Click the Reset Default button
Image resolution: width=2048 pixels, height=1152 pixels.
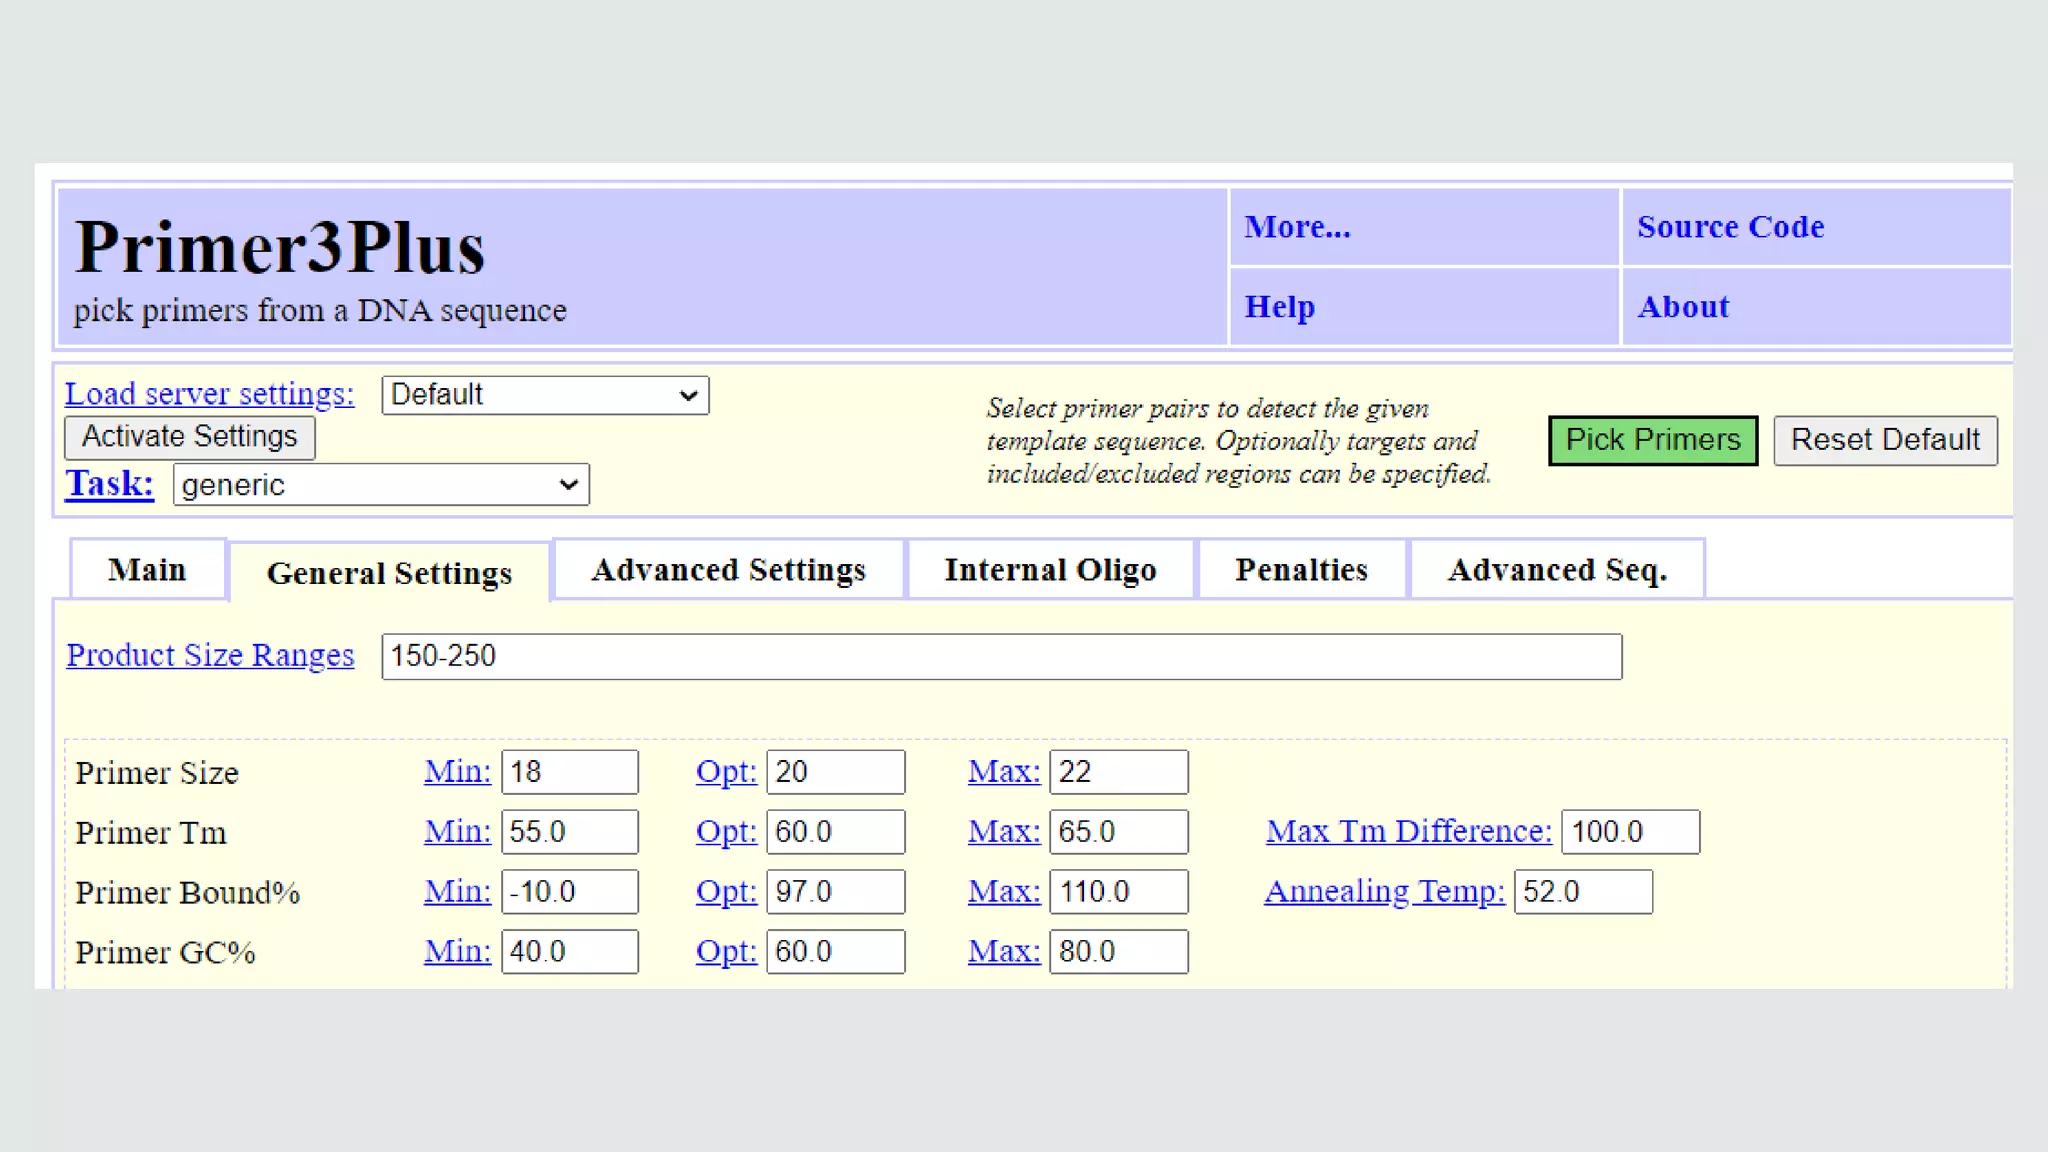(x=1884, y=440)
